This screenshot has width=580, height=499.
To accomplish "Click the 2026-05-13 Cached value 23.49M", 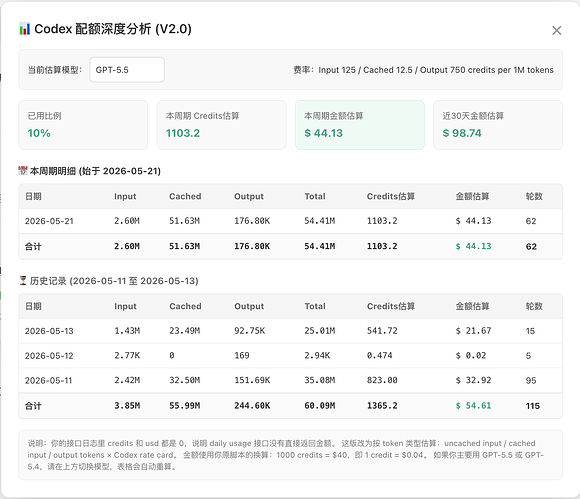I will (x=185, y=331).
